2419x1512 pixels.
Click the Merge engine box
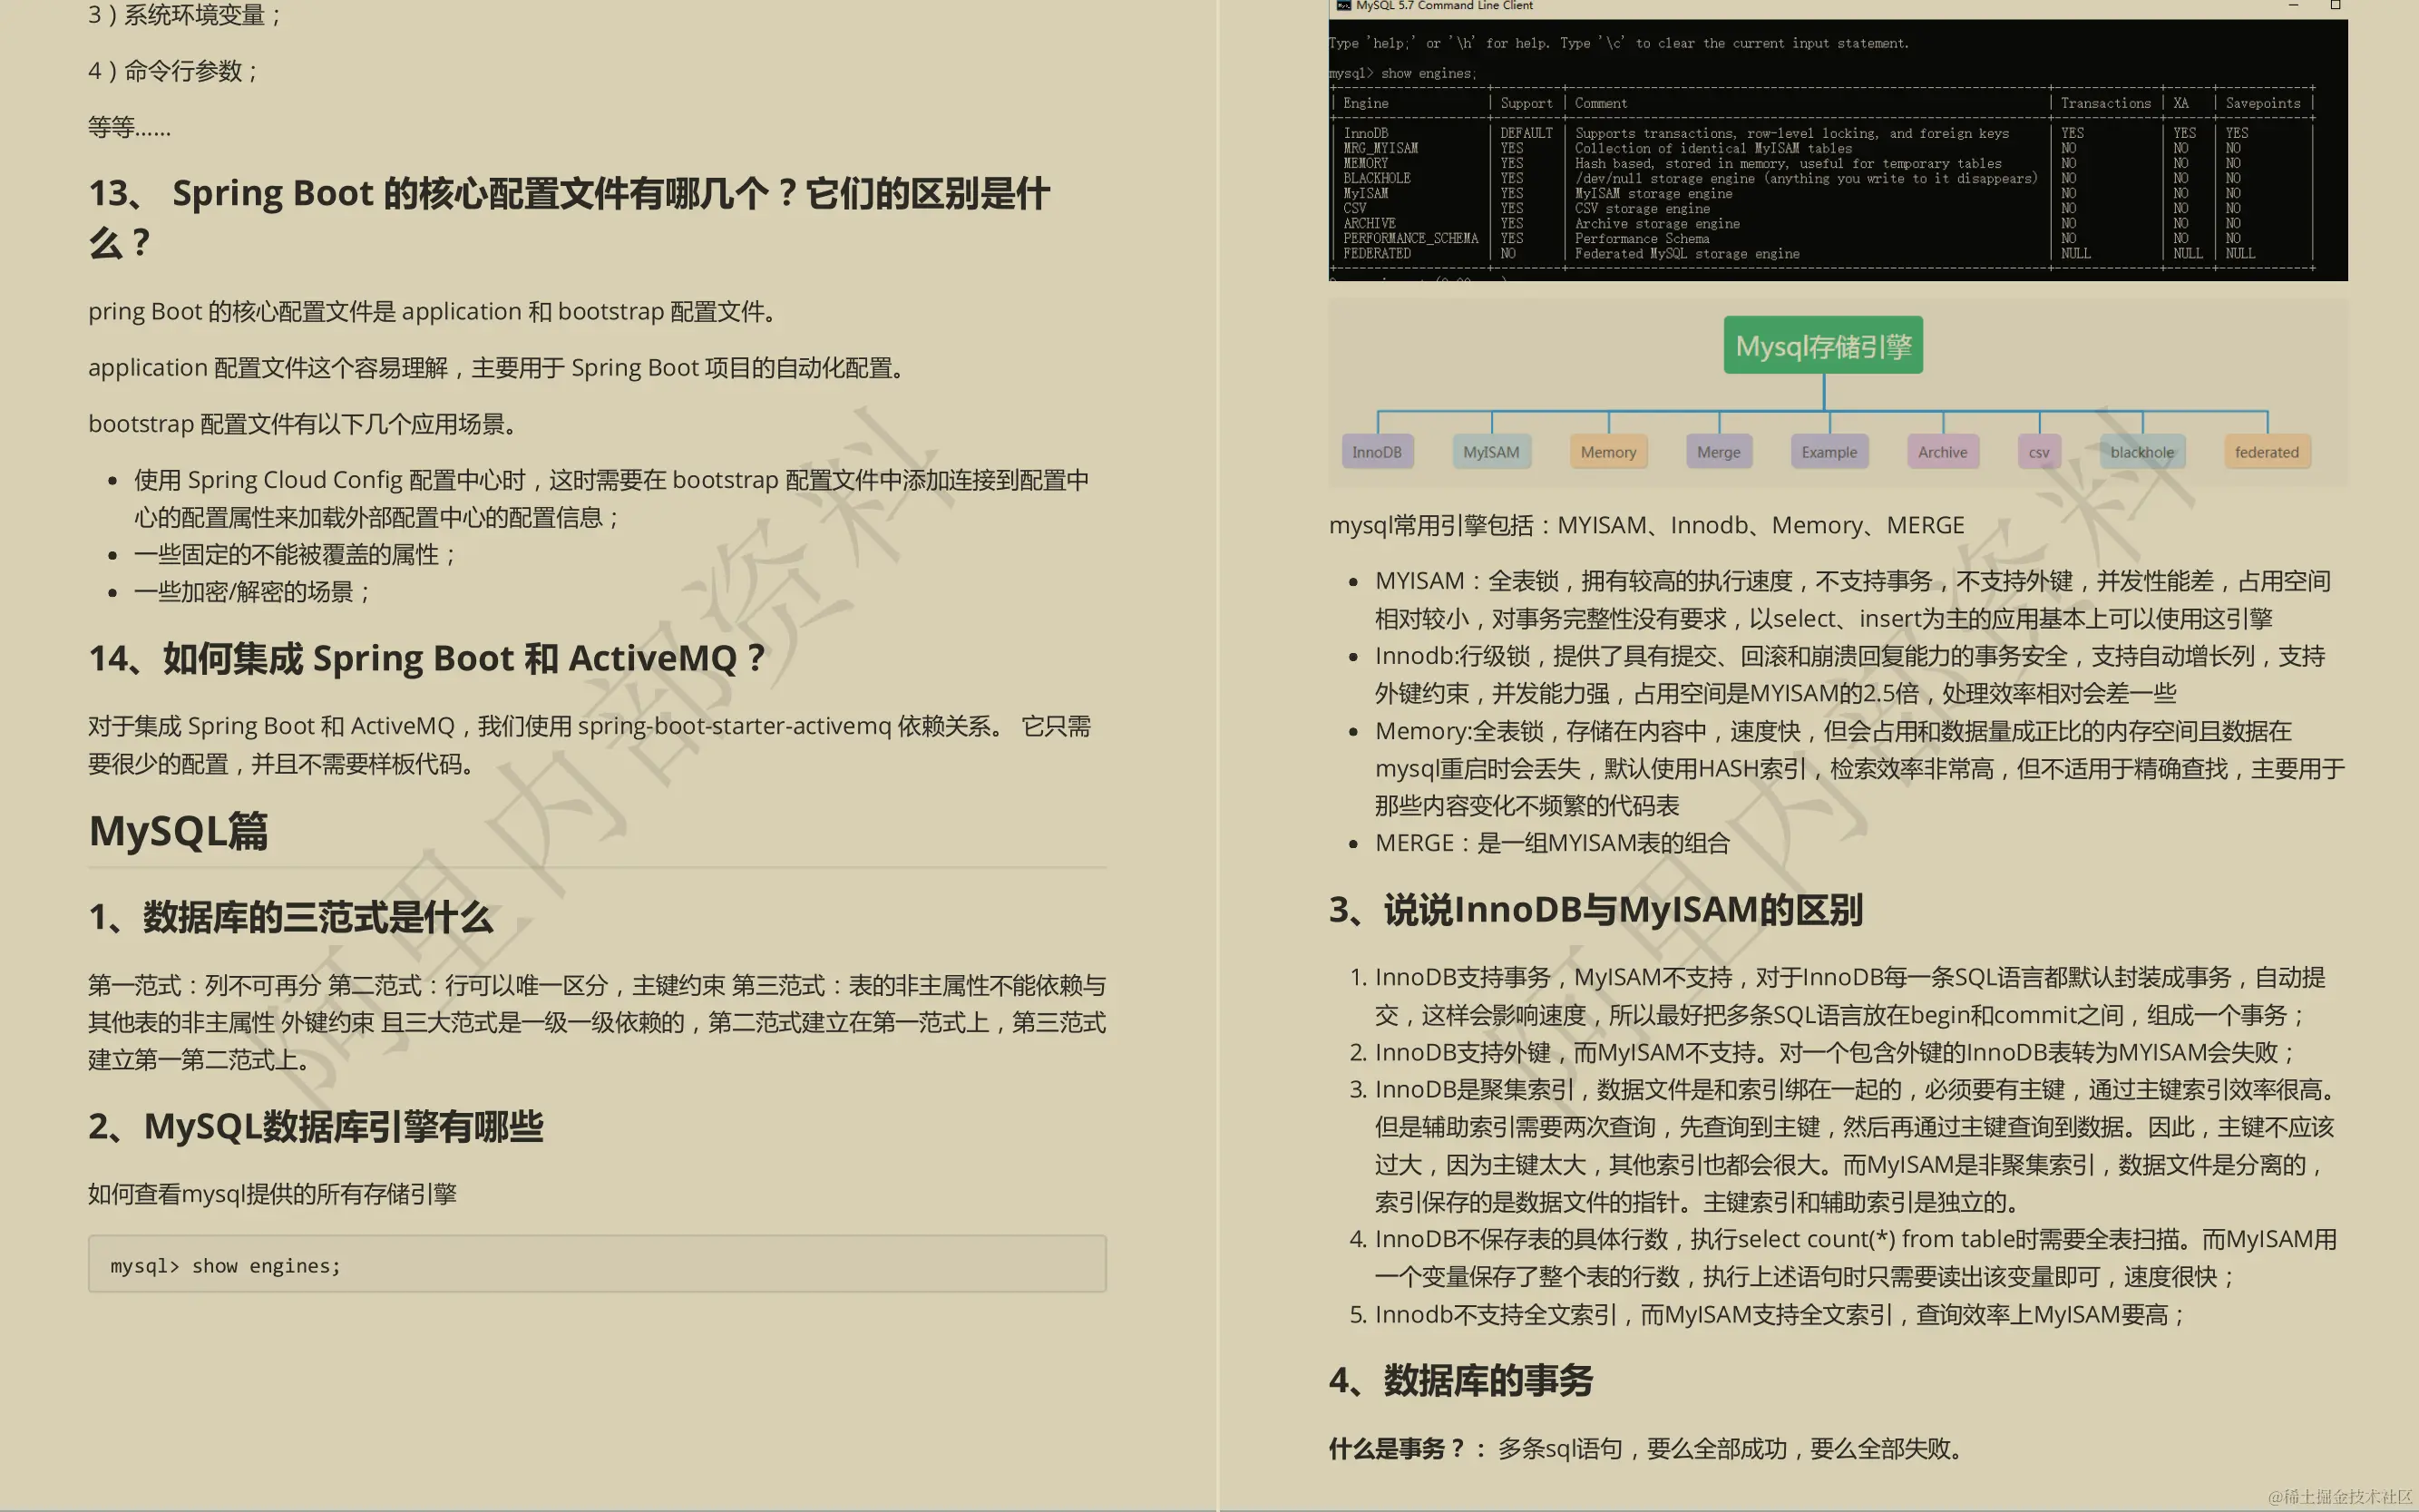coord(1719,451)
